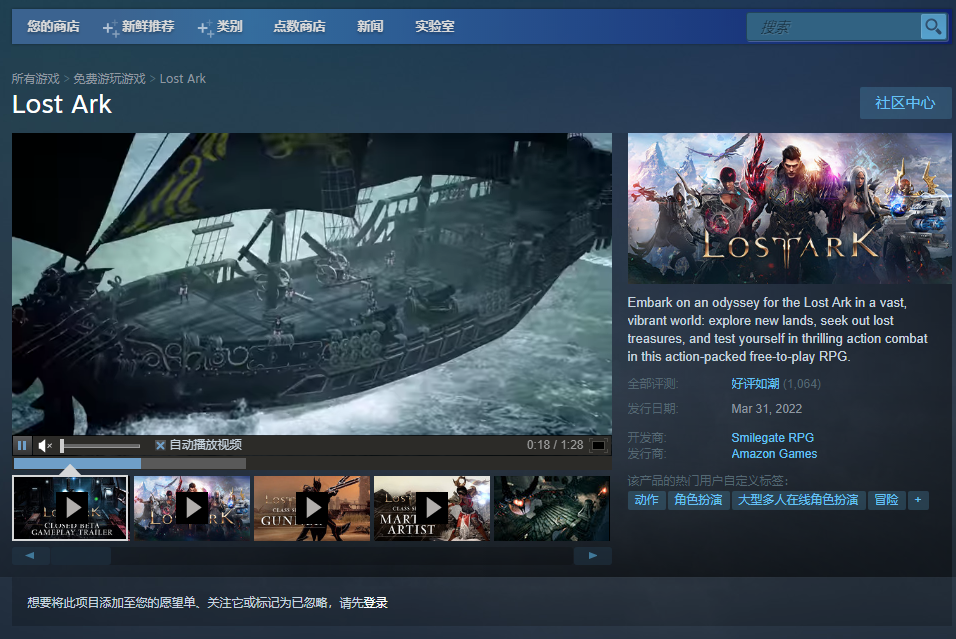Open the 好评如潮 reviews link
This screenshot has width=956, height=639.
pos(755,384)
